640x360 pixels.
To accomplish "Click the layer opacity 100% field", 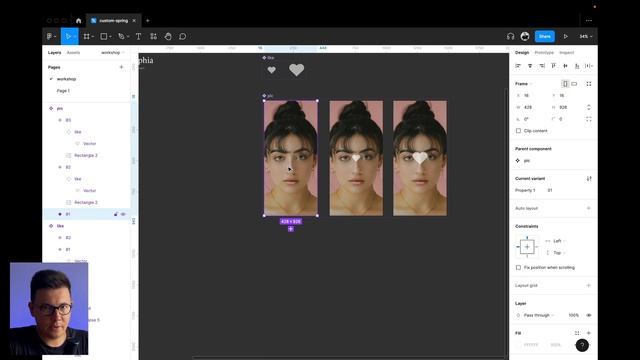I will [573, 315].
